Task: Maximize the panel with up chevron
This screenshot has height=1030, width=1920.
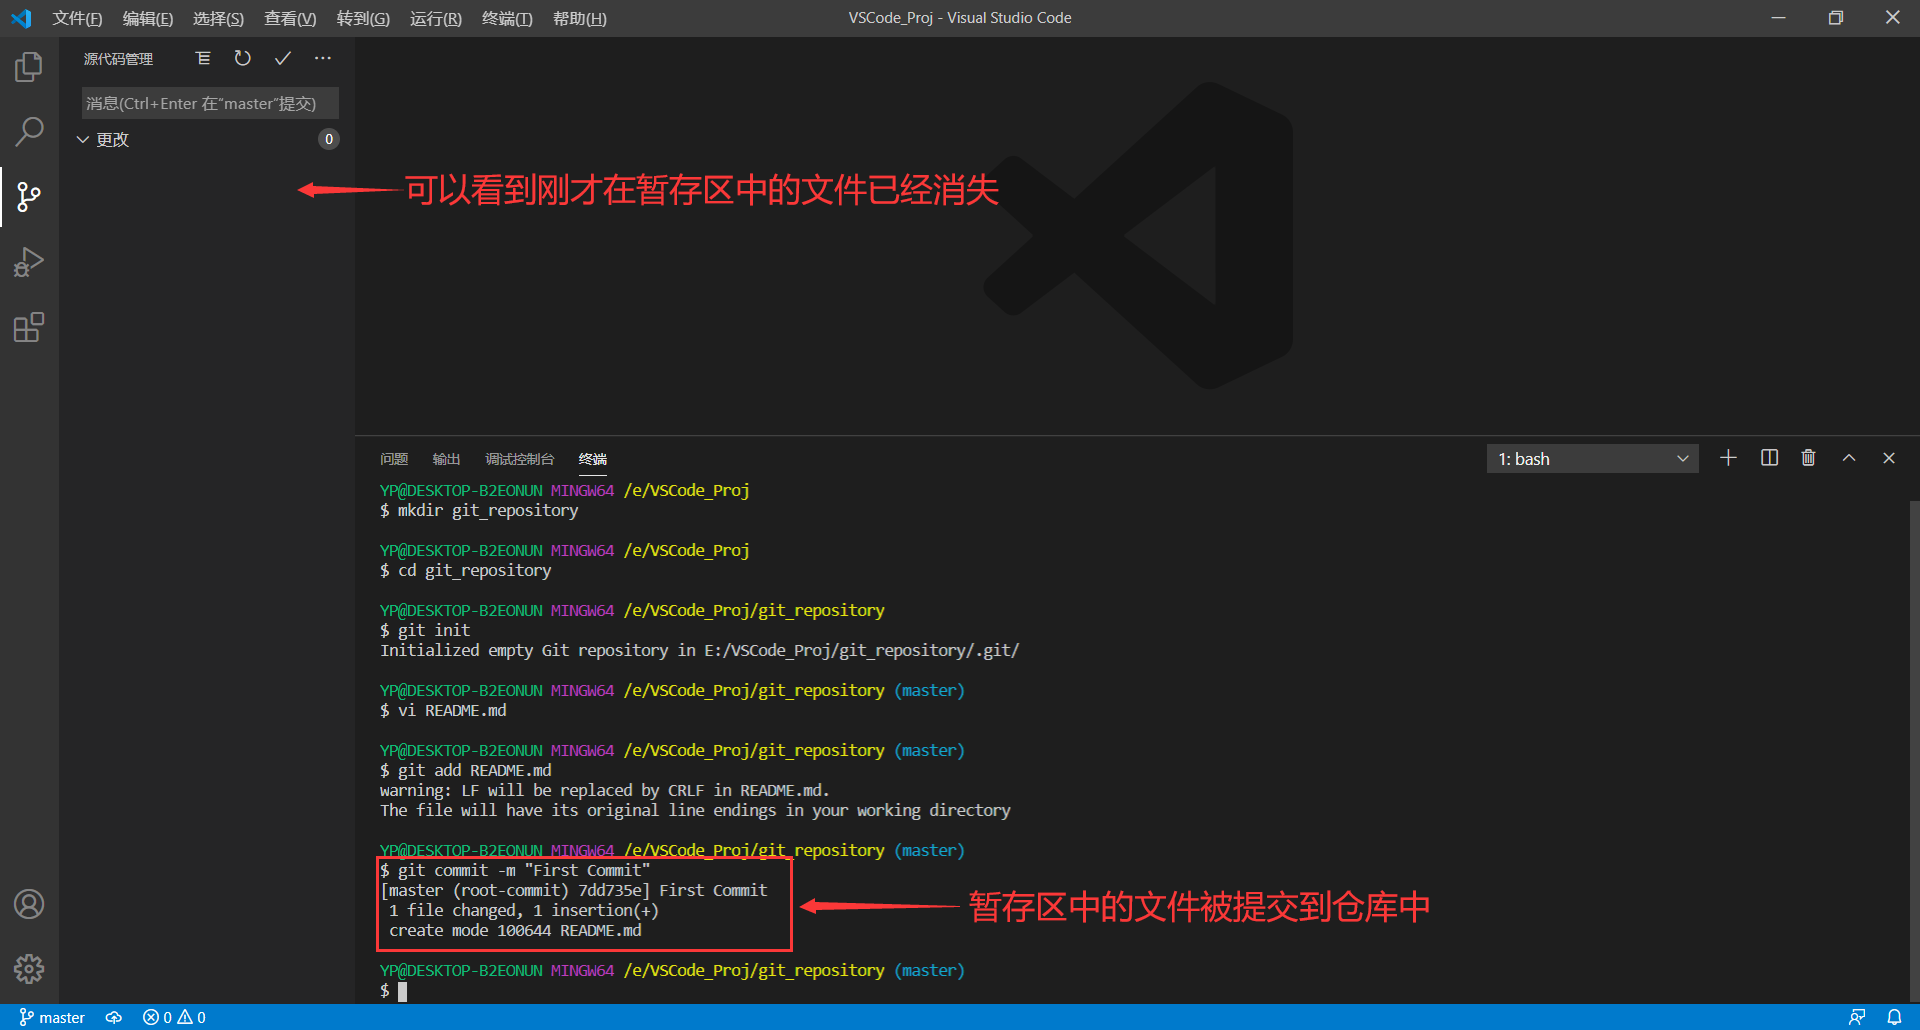Action: click(1849, 458)
